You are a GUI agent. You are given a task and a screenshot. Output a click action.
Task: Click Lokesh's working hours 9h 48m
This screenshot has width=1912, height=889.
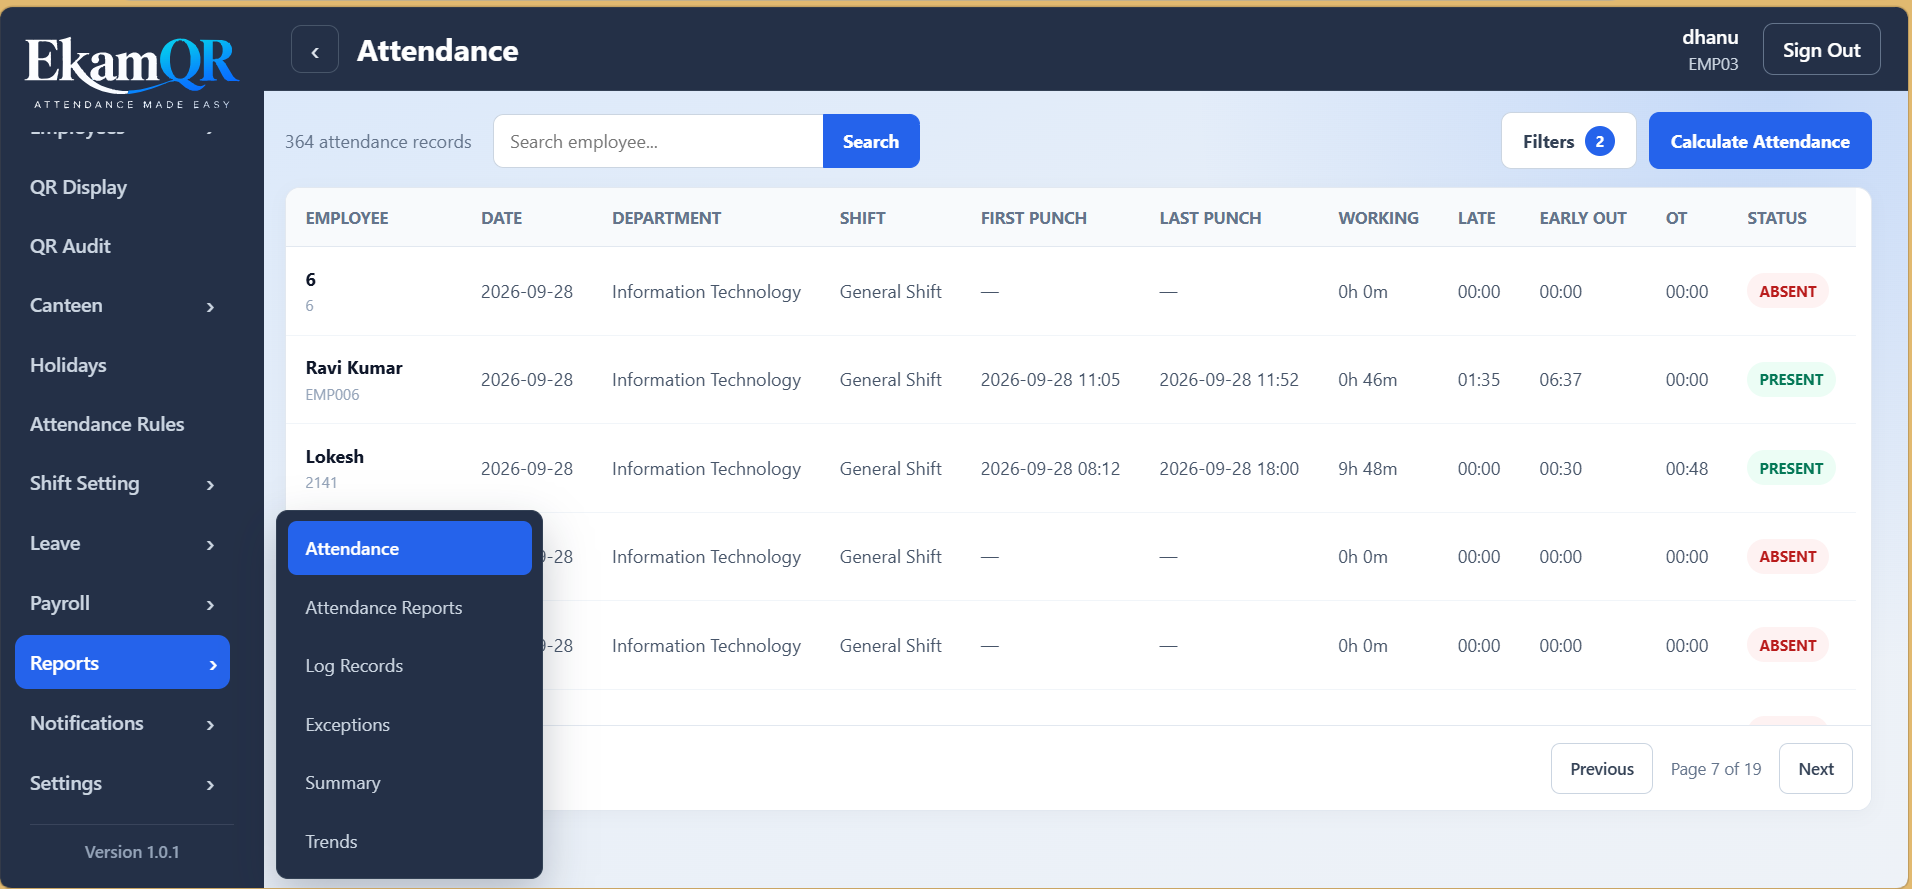(x=1367, y=469)
